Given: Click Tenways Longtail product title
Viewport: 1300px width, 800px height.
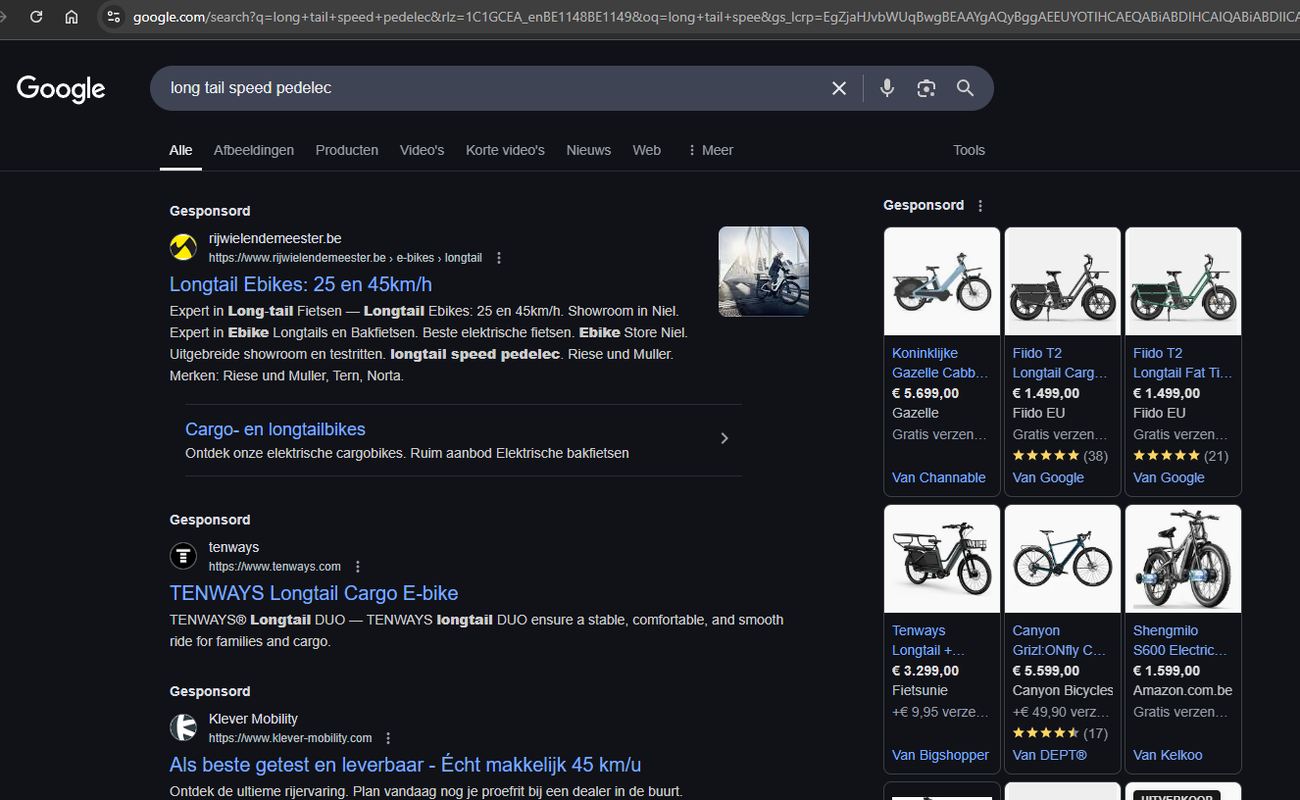Looking at the screenshot, I should (929, 640).
